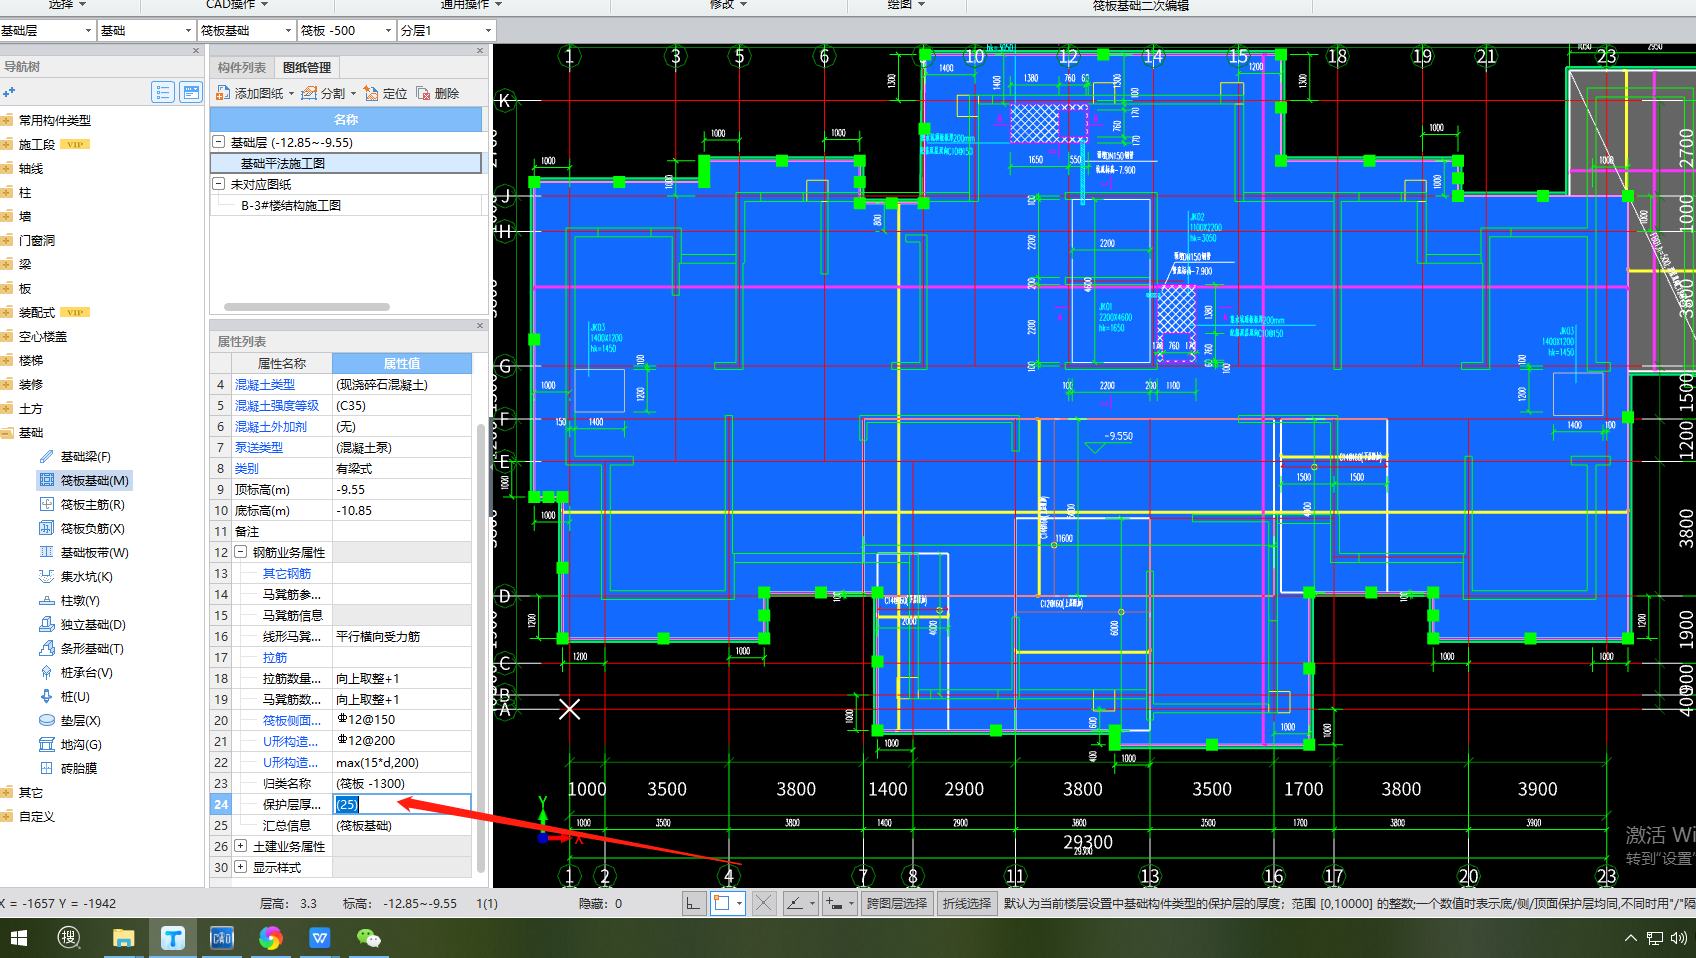Image resolution: width=1696 pixels, height=958 pixels.
Task: Expand the 基础 folder in navigation tree
Action: pyautogui.click(x=8, y=433)
